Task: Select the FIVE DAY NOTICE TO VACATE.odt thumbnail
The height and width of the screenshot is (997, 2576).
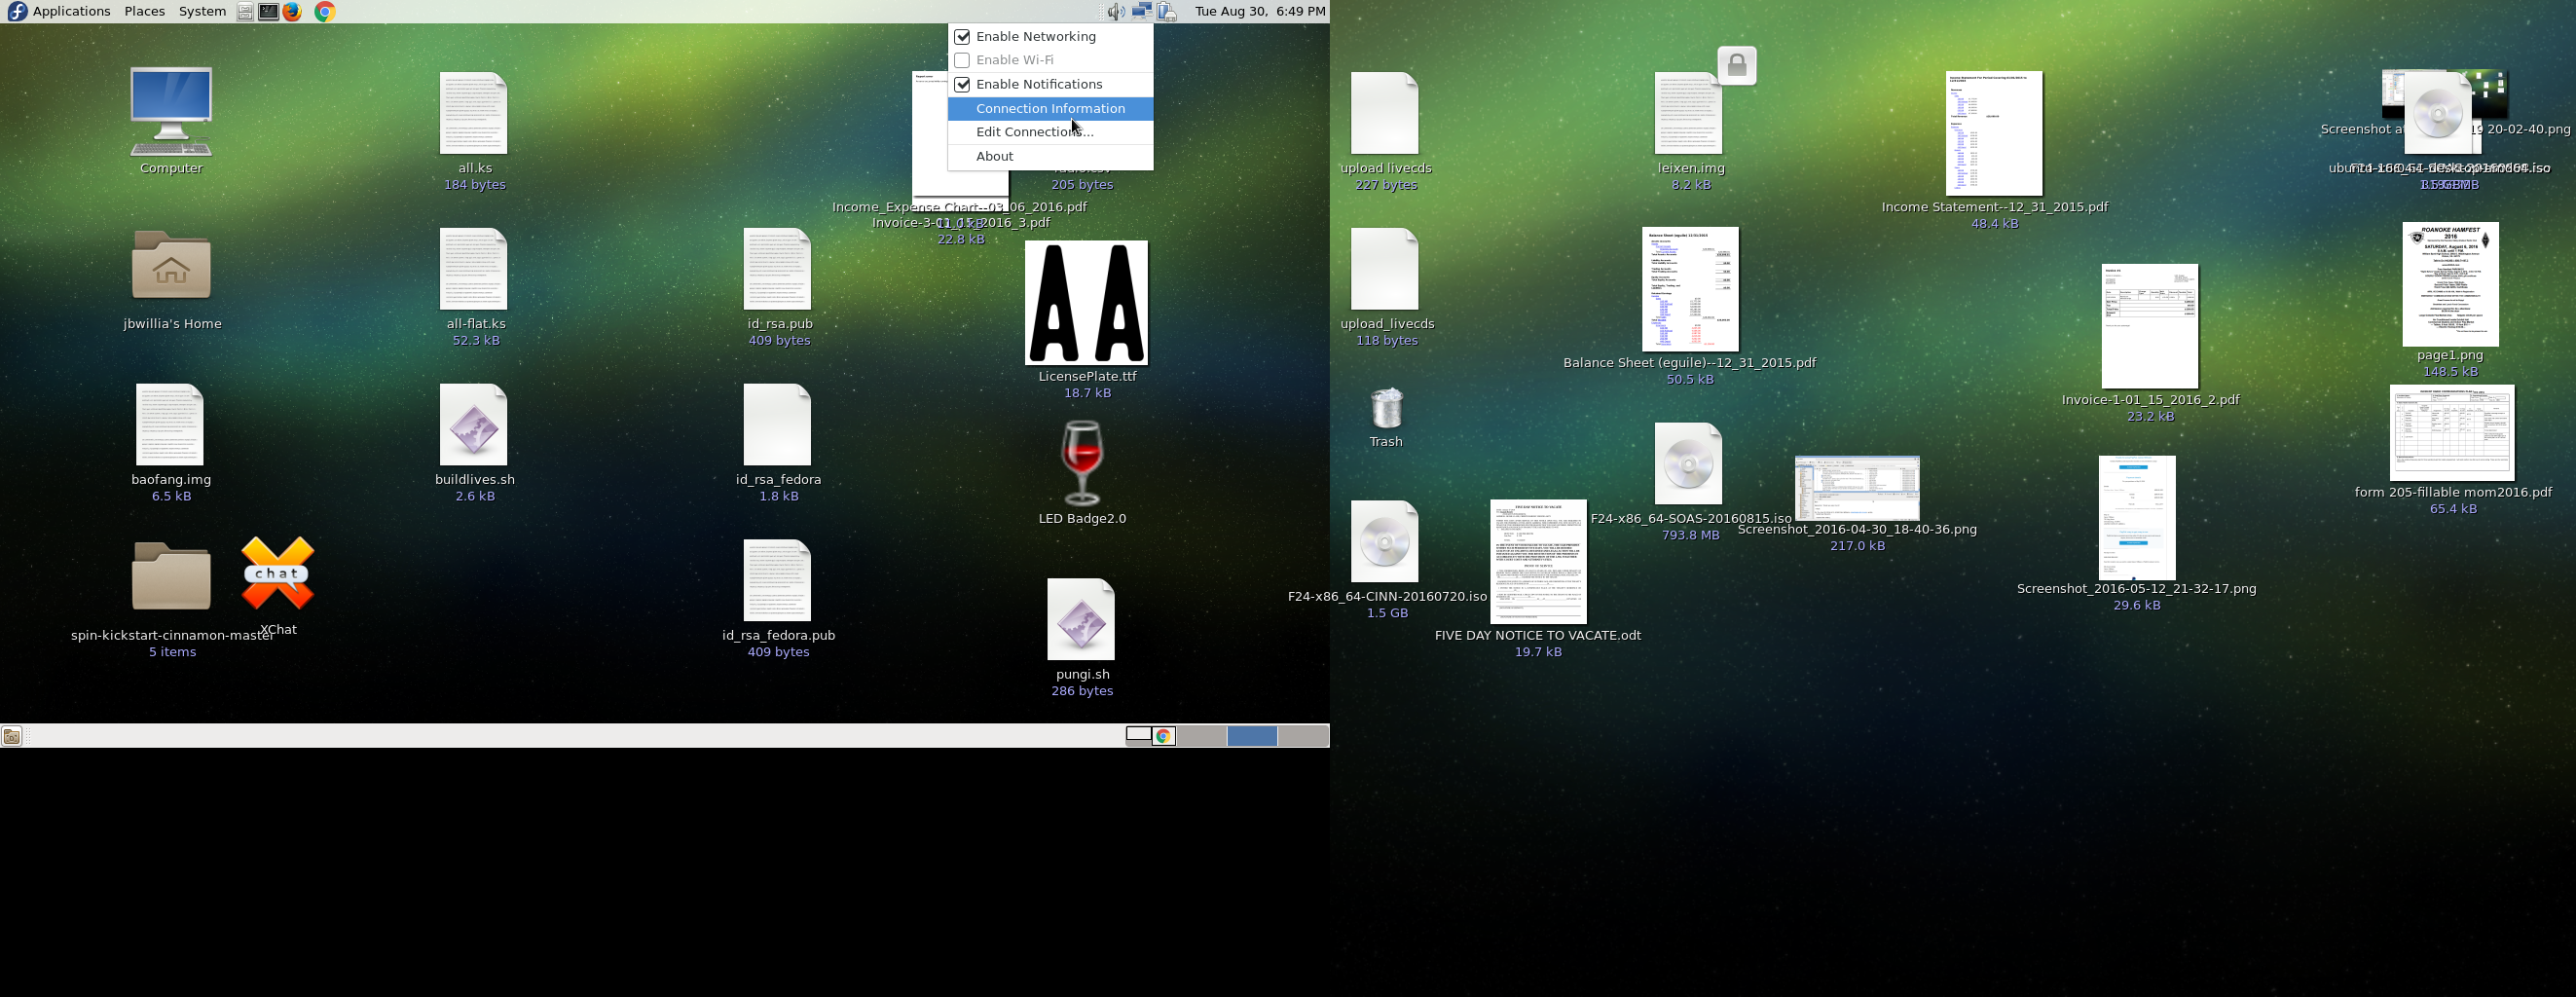Action: tap(1538, 562)
